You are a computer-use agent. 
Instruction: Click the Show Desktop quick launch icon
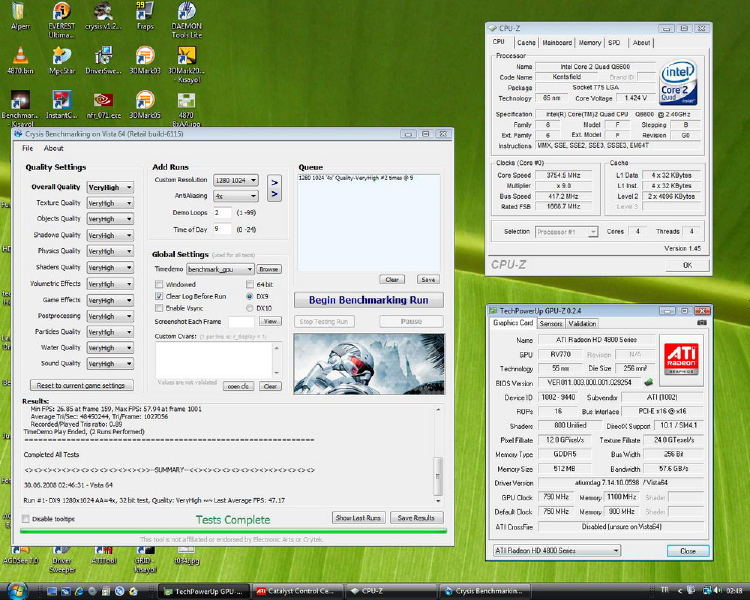52,591
